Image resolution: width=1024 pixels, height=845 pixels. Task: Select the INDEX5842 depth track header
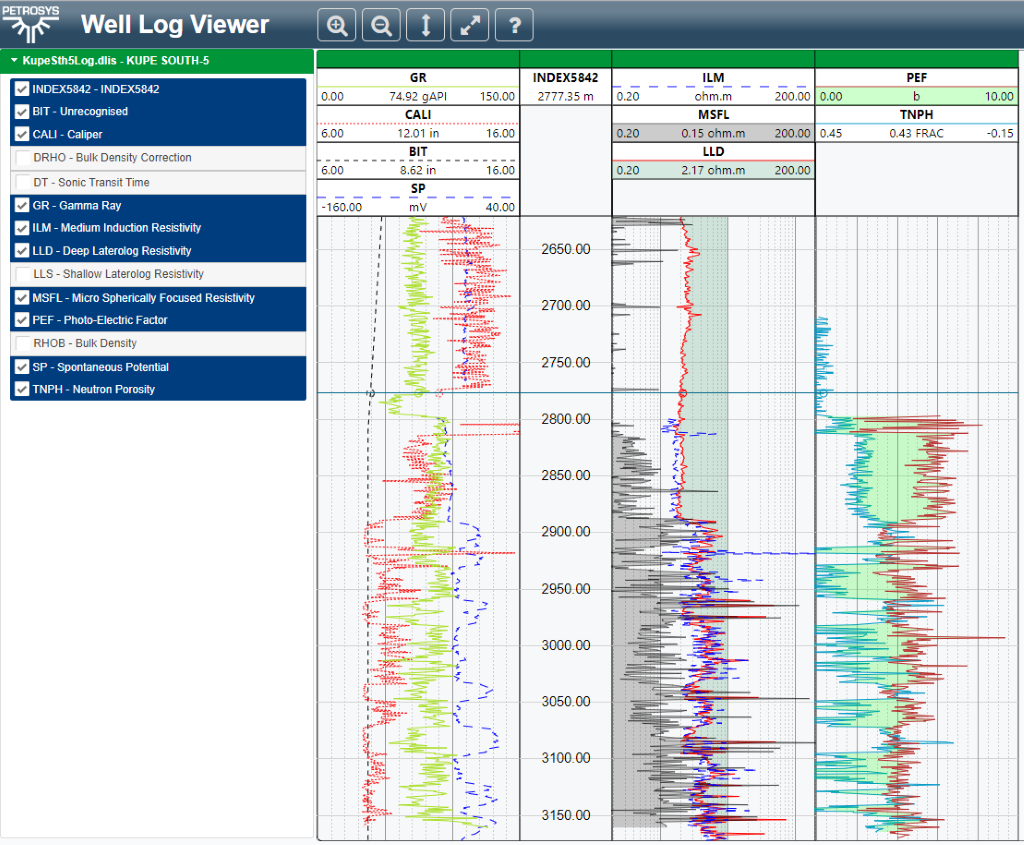565,78
